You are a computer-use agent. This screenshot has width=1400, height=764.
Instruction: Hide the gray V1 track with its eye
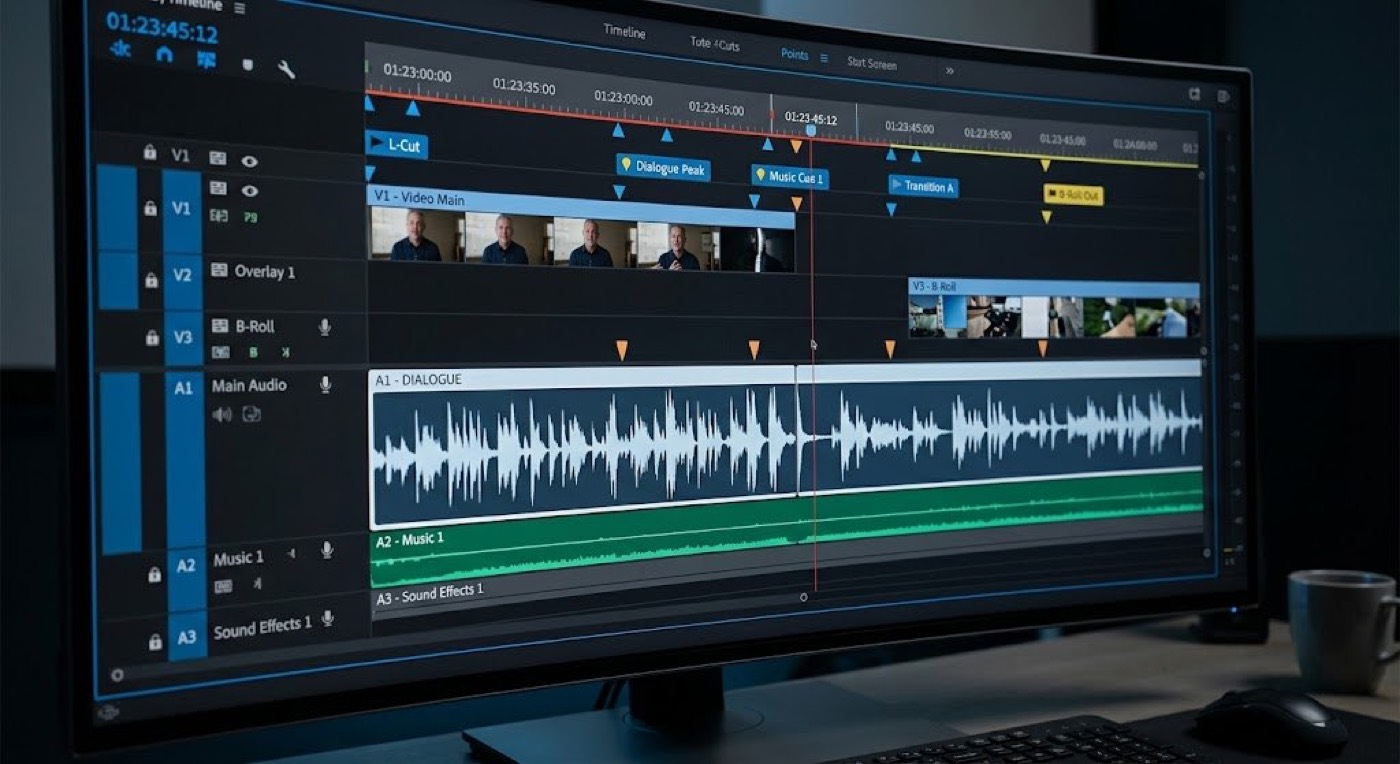pos(249,161)
